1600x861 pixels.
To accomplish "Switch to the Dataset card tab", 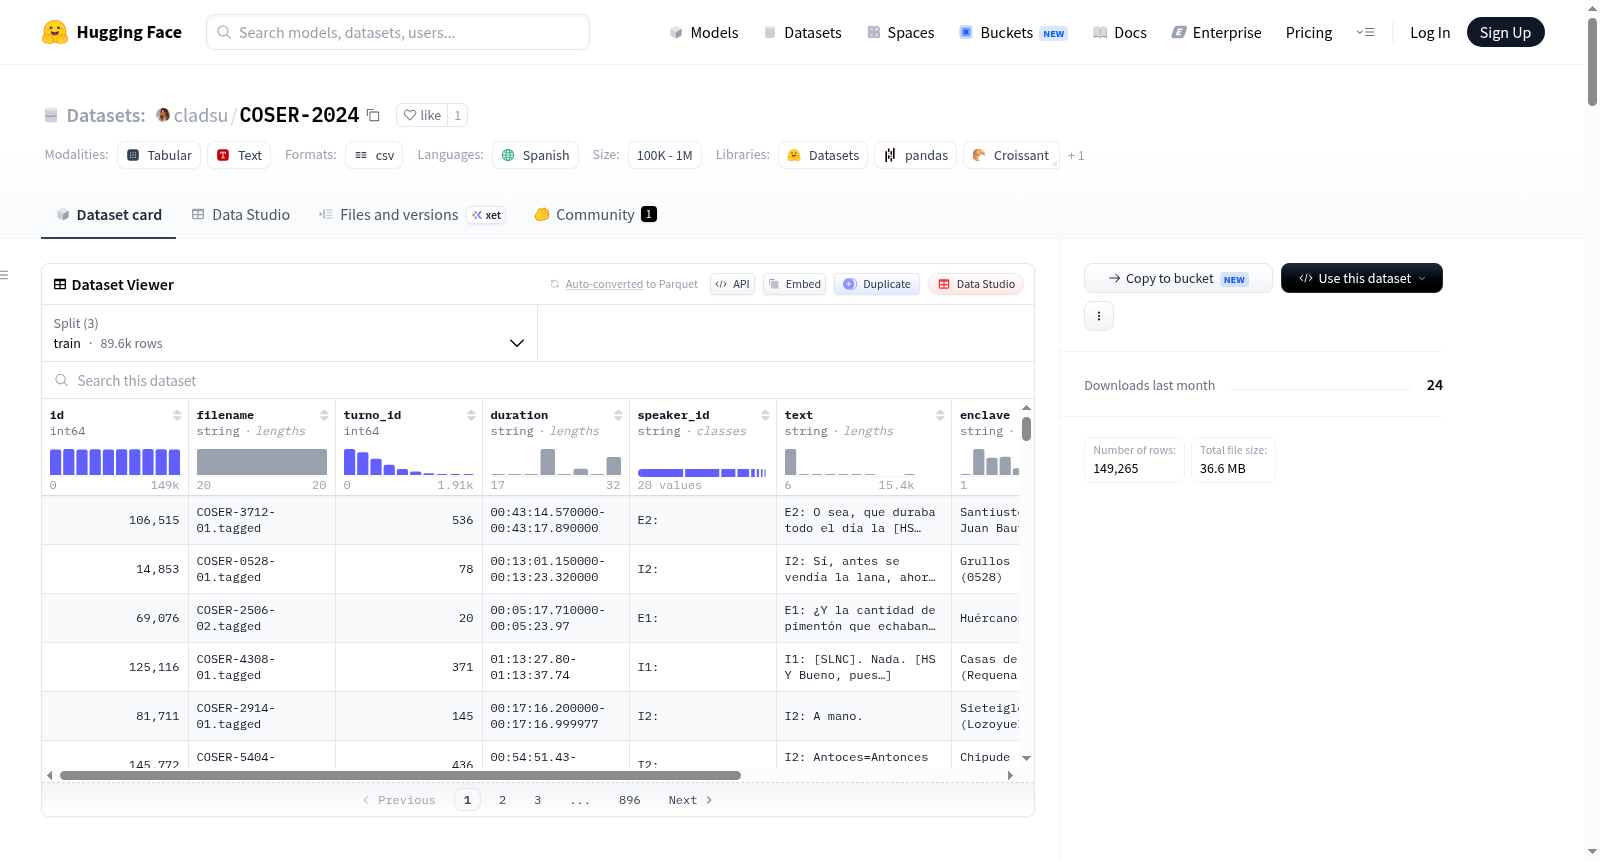I will pos(109,214).
